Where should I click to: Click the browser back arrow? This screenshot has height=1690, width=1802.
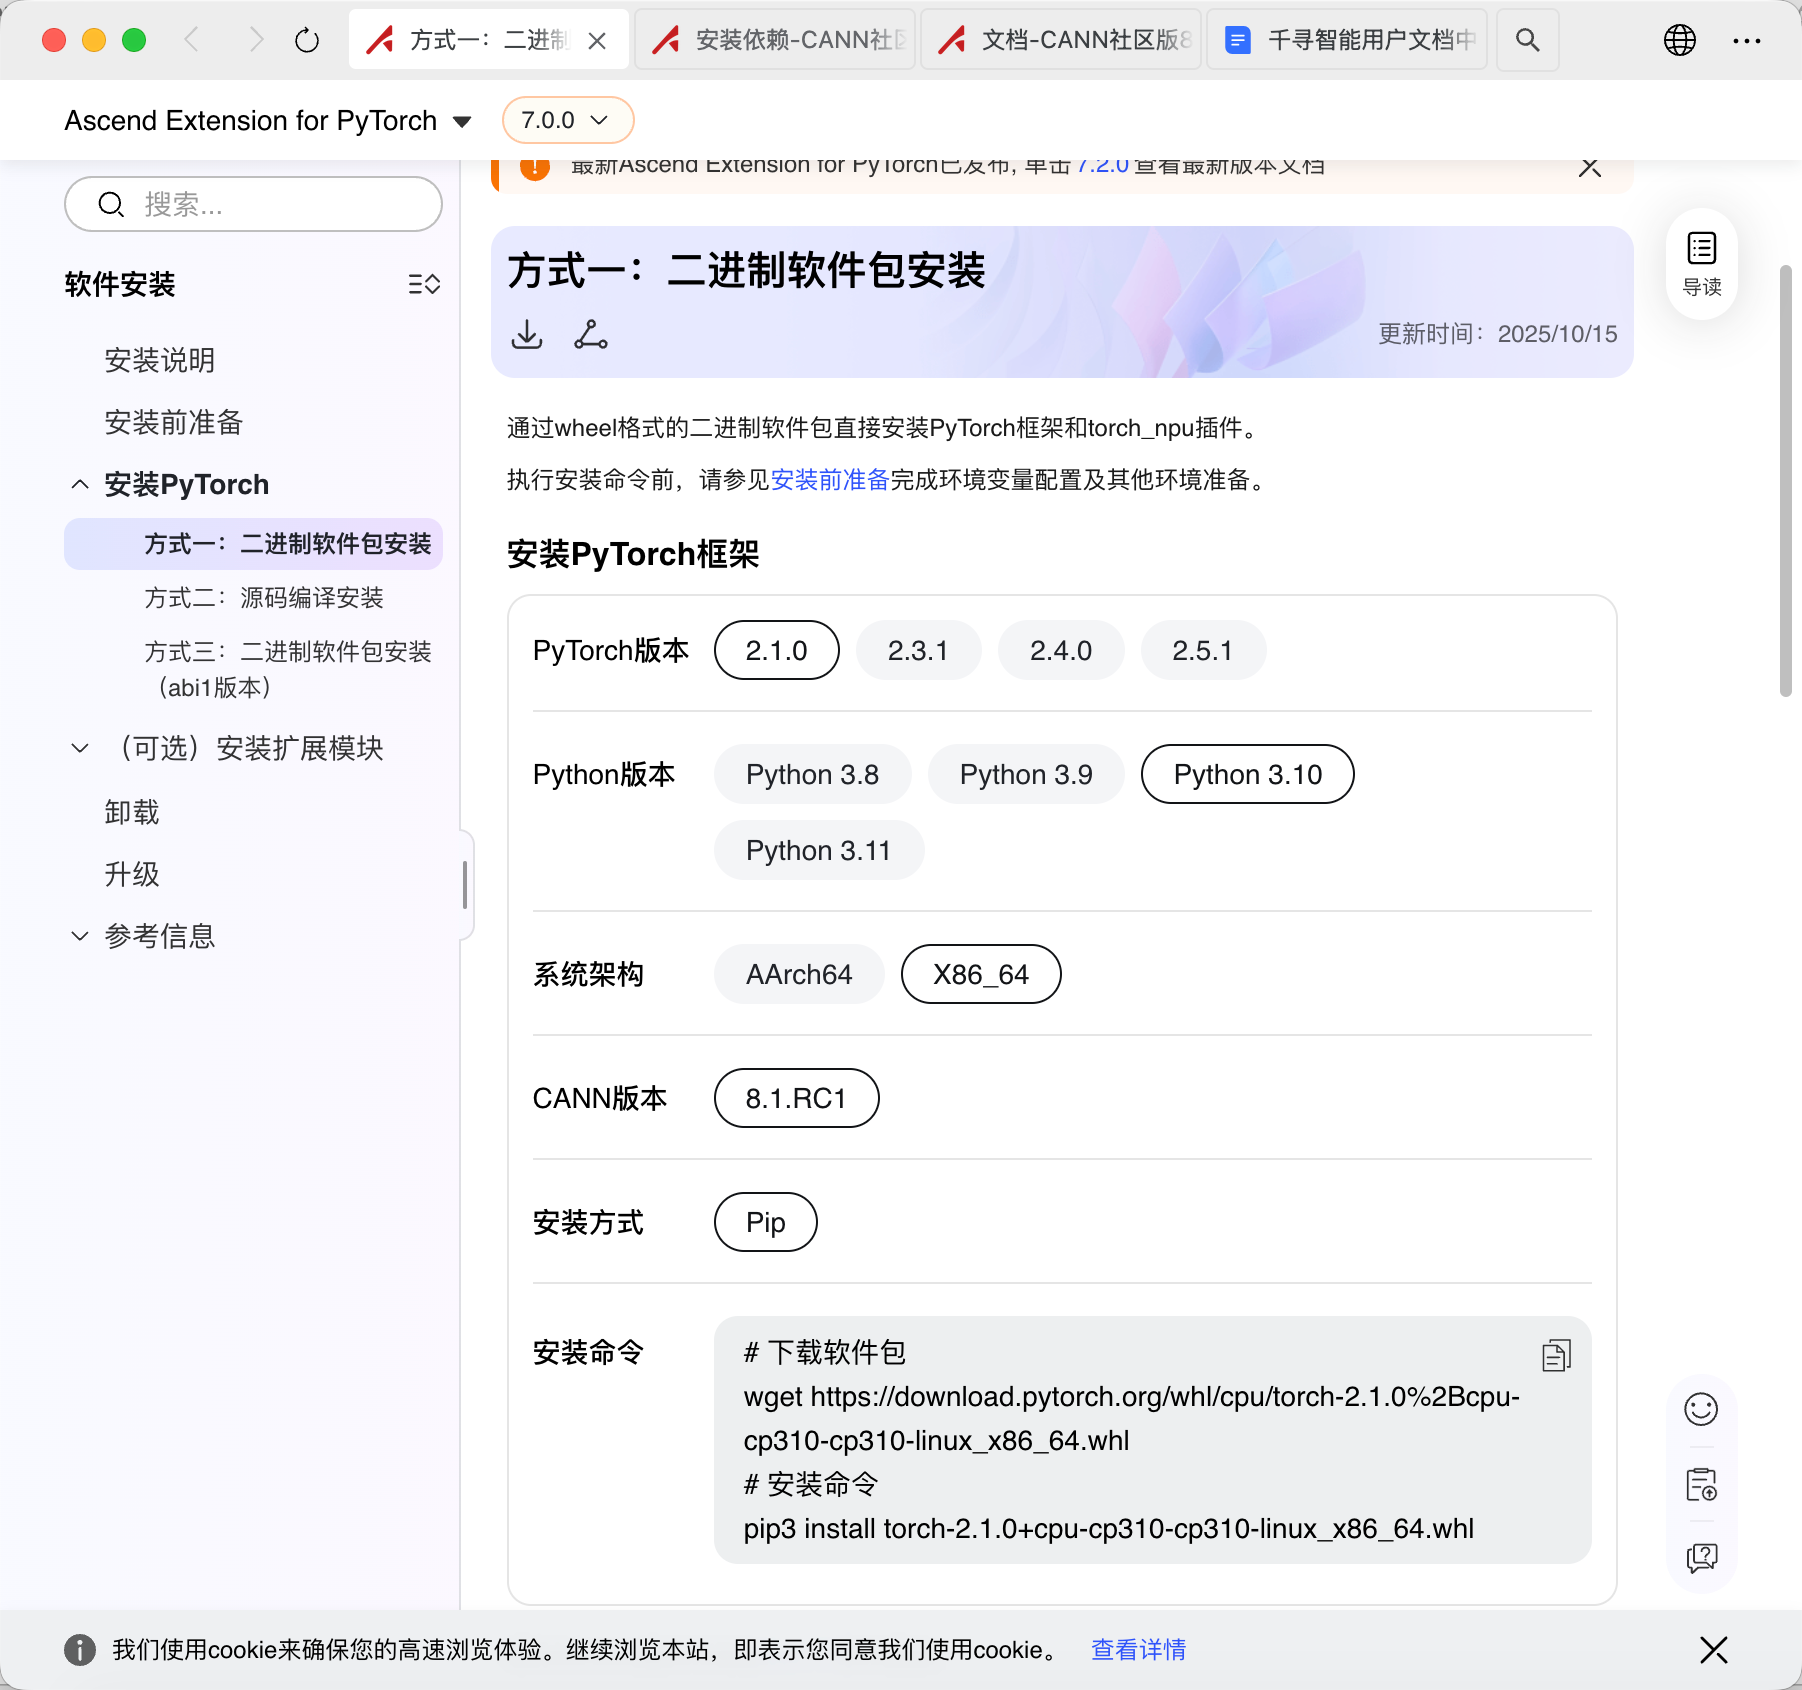click(x=192, y=40)
